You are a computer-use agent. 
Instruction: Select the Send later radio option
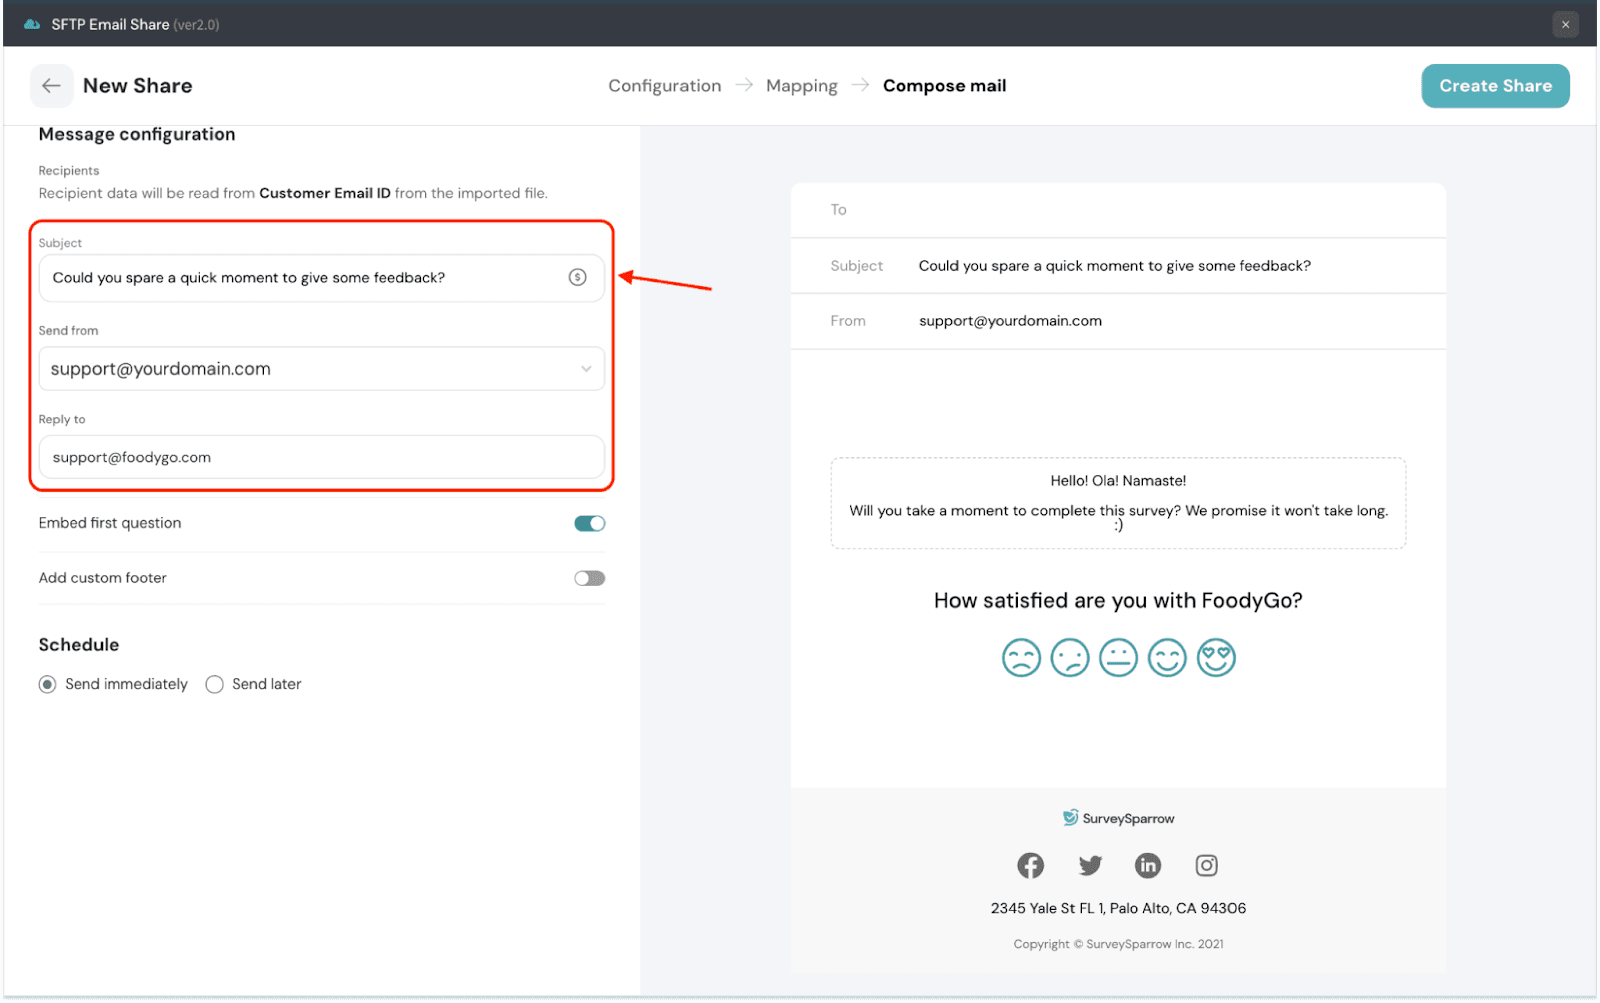214,684
